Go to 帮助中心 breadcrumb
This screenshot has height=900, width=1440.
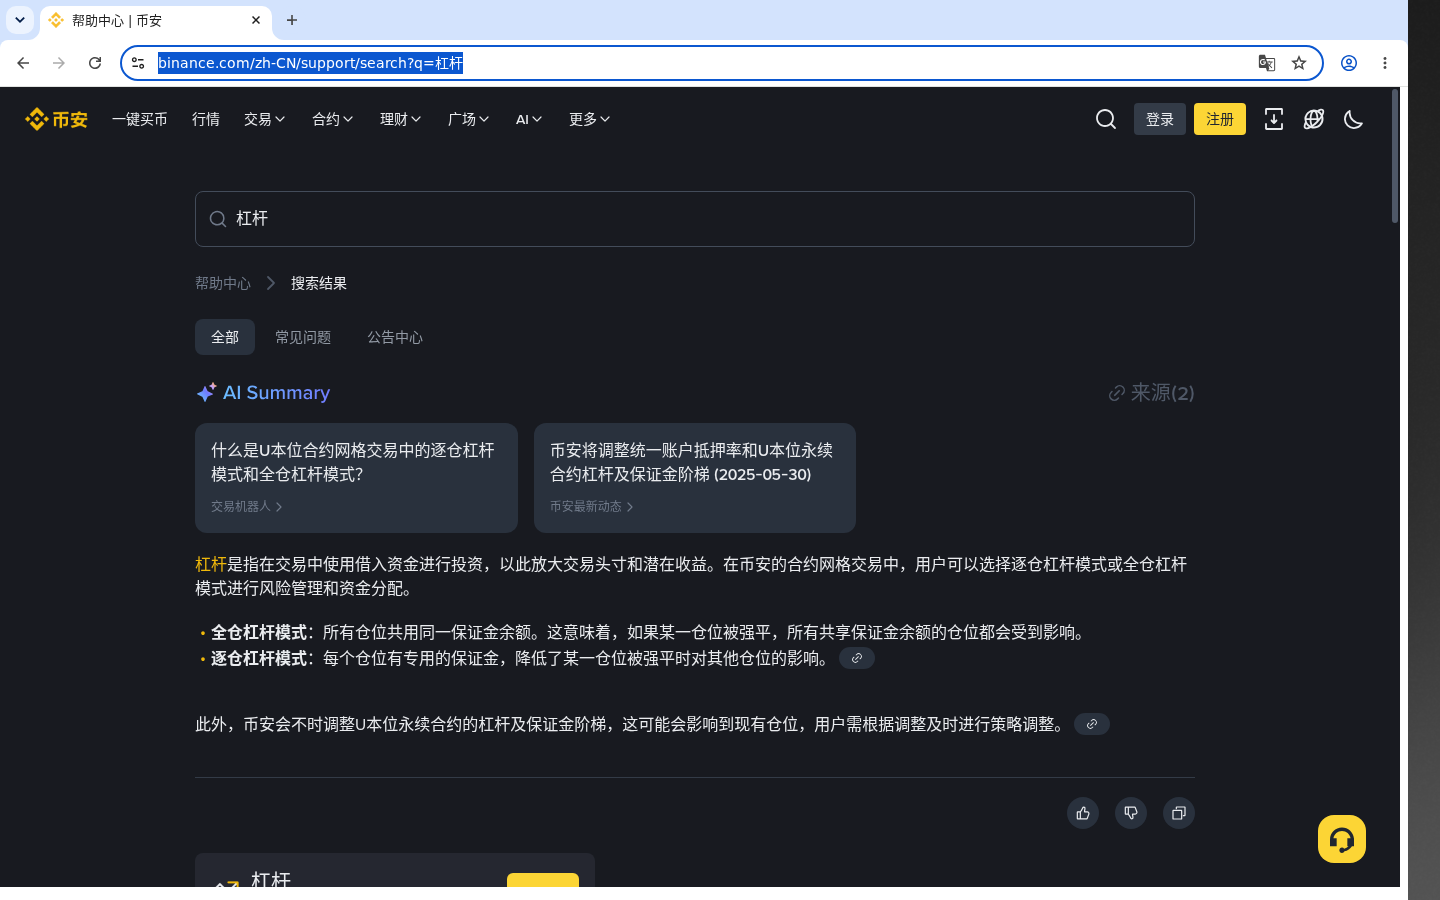tap(223, 283)
